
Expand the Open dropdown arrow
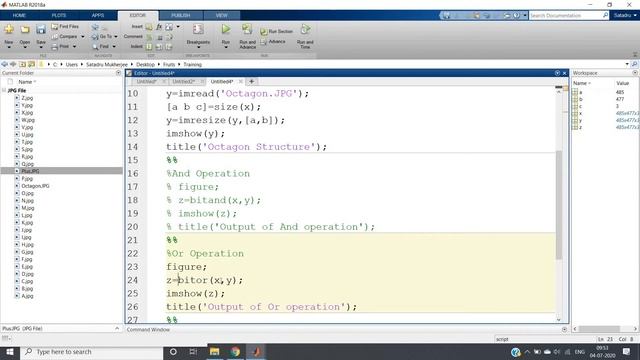click(x=25, y=48)
